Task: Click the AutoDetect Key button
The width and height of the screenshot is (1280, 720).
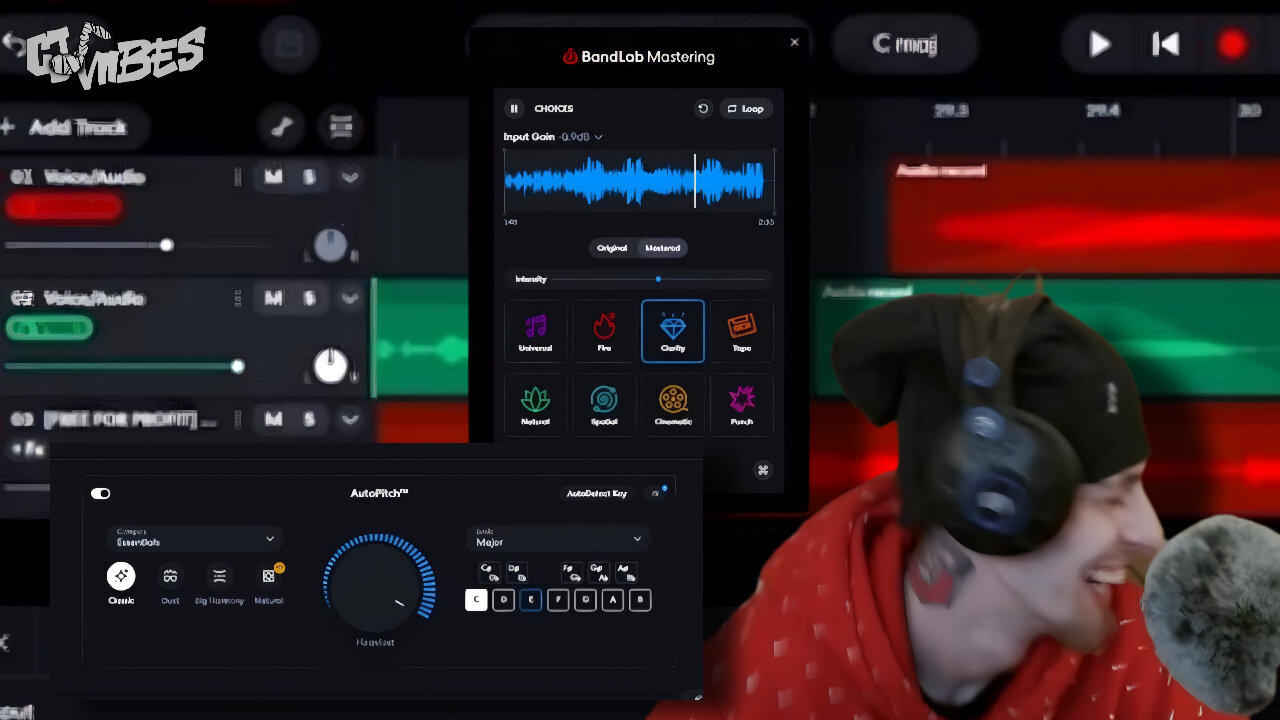Action: [597, 494]
